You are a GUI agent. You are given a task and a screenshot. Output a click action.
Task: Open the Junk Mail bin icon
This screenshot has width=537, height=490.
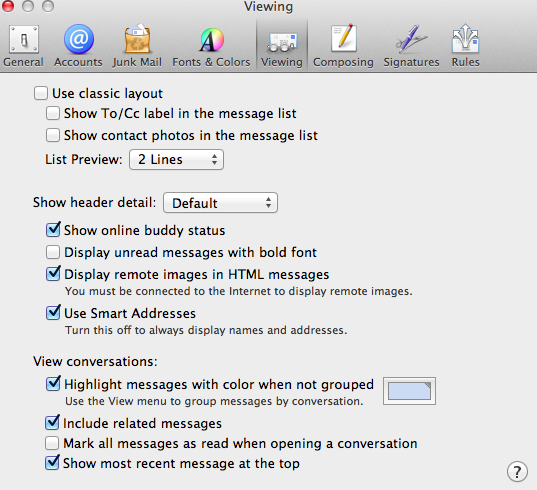[137, 39]
